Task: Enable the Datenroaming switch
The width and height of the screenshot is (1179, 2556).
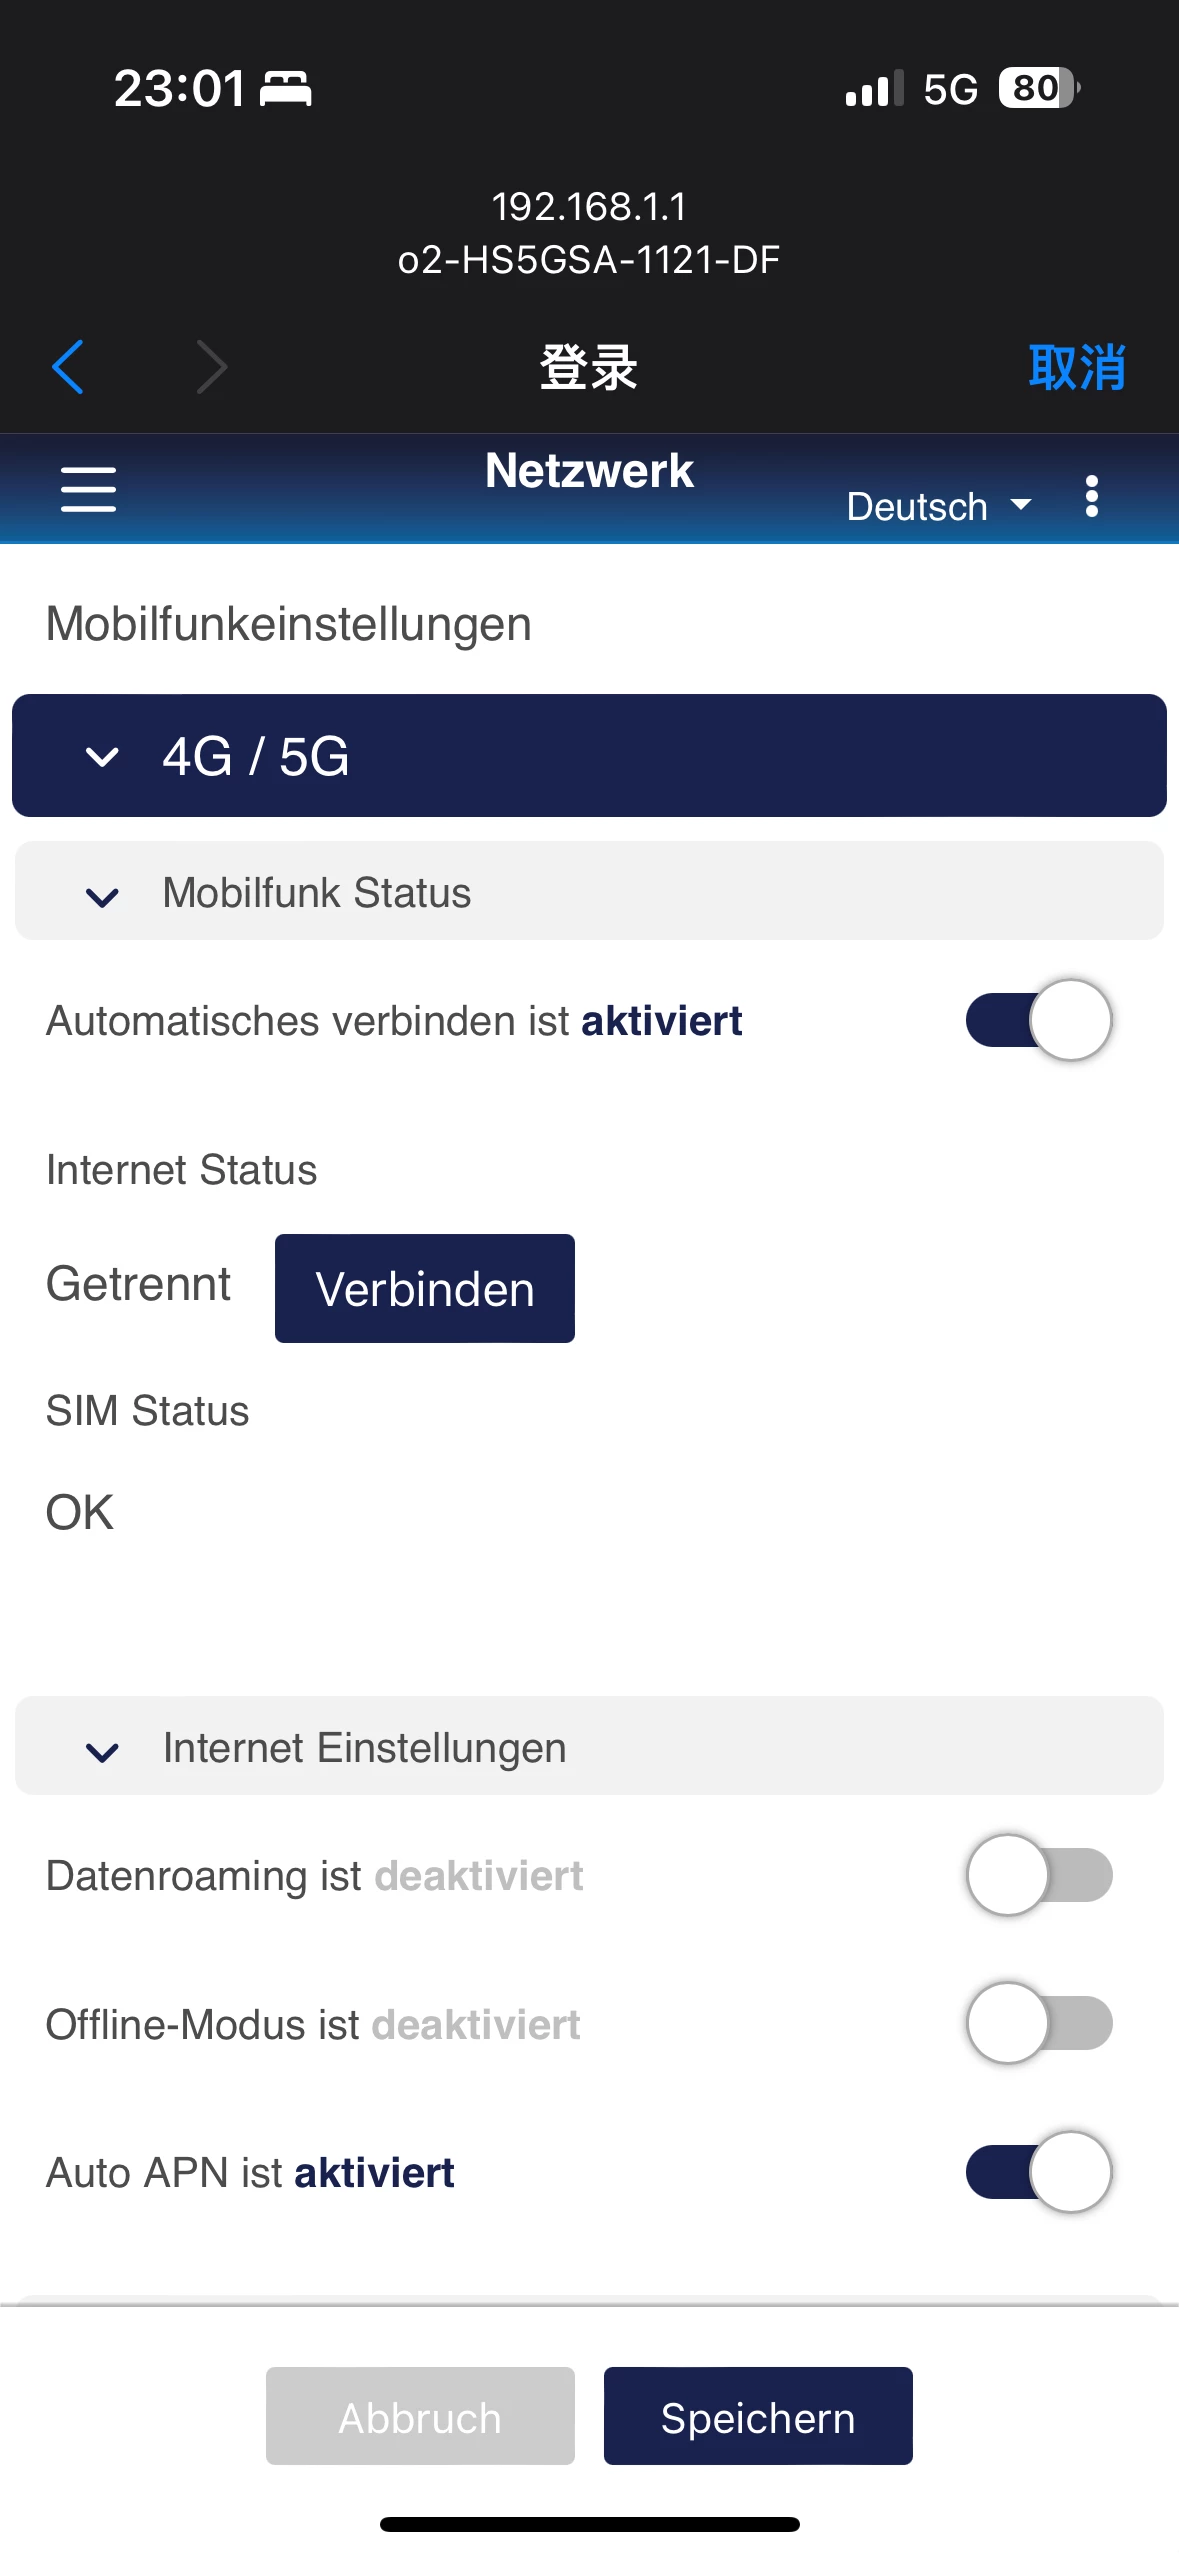Action: 1038,1875
